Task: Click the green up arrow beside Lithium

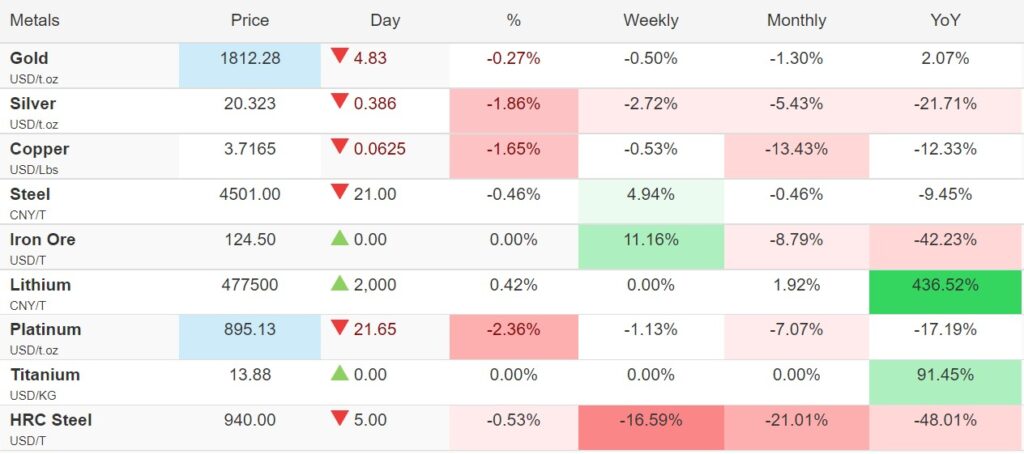Action: coord(340,283)
